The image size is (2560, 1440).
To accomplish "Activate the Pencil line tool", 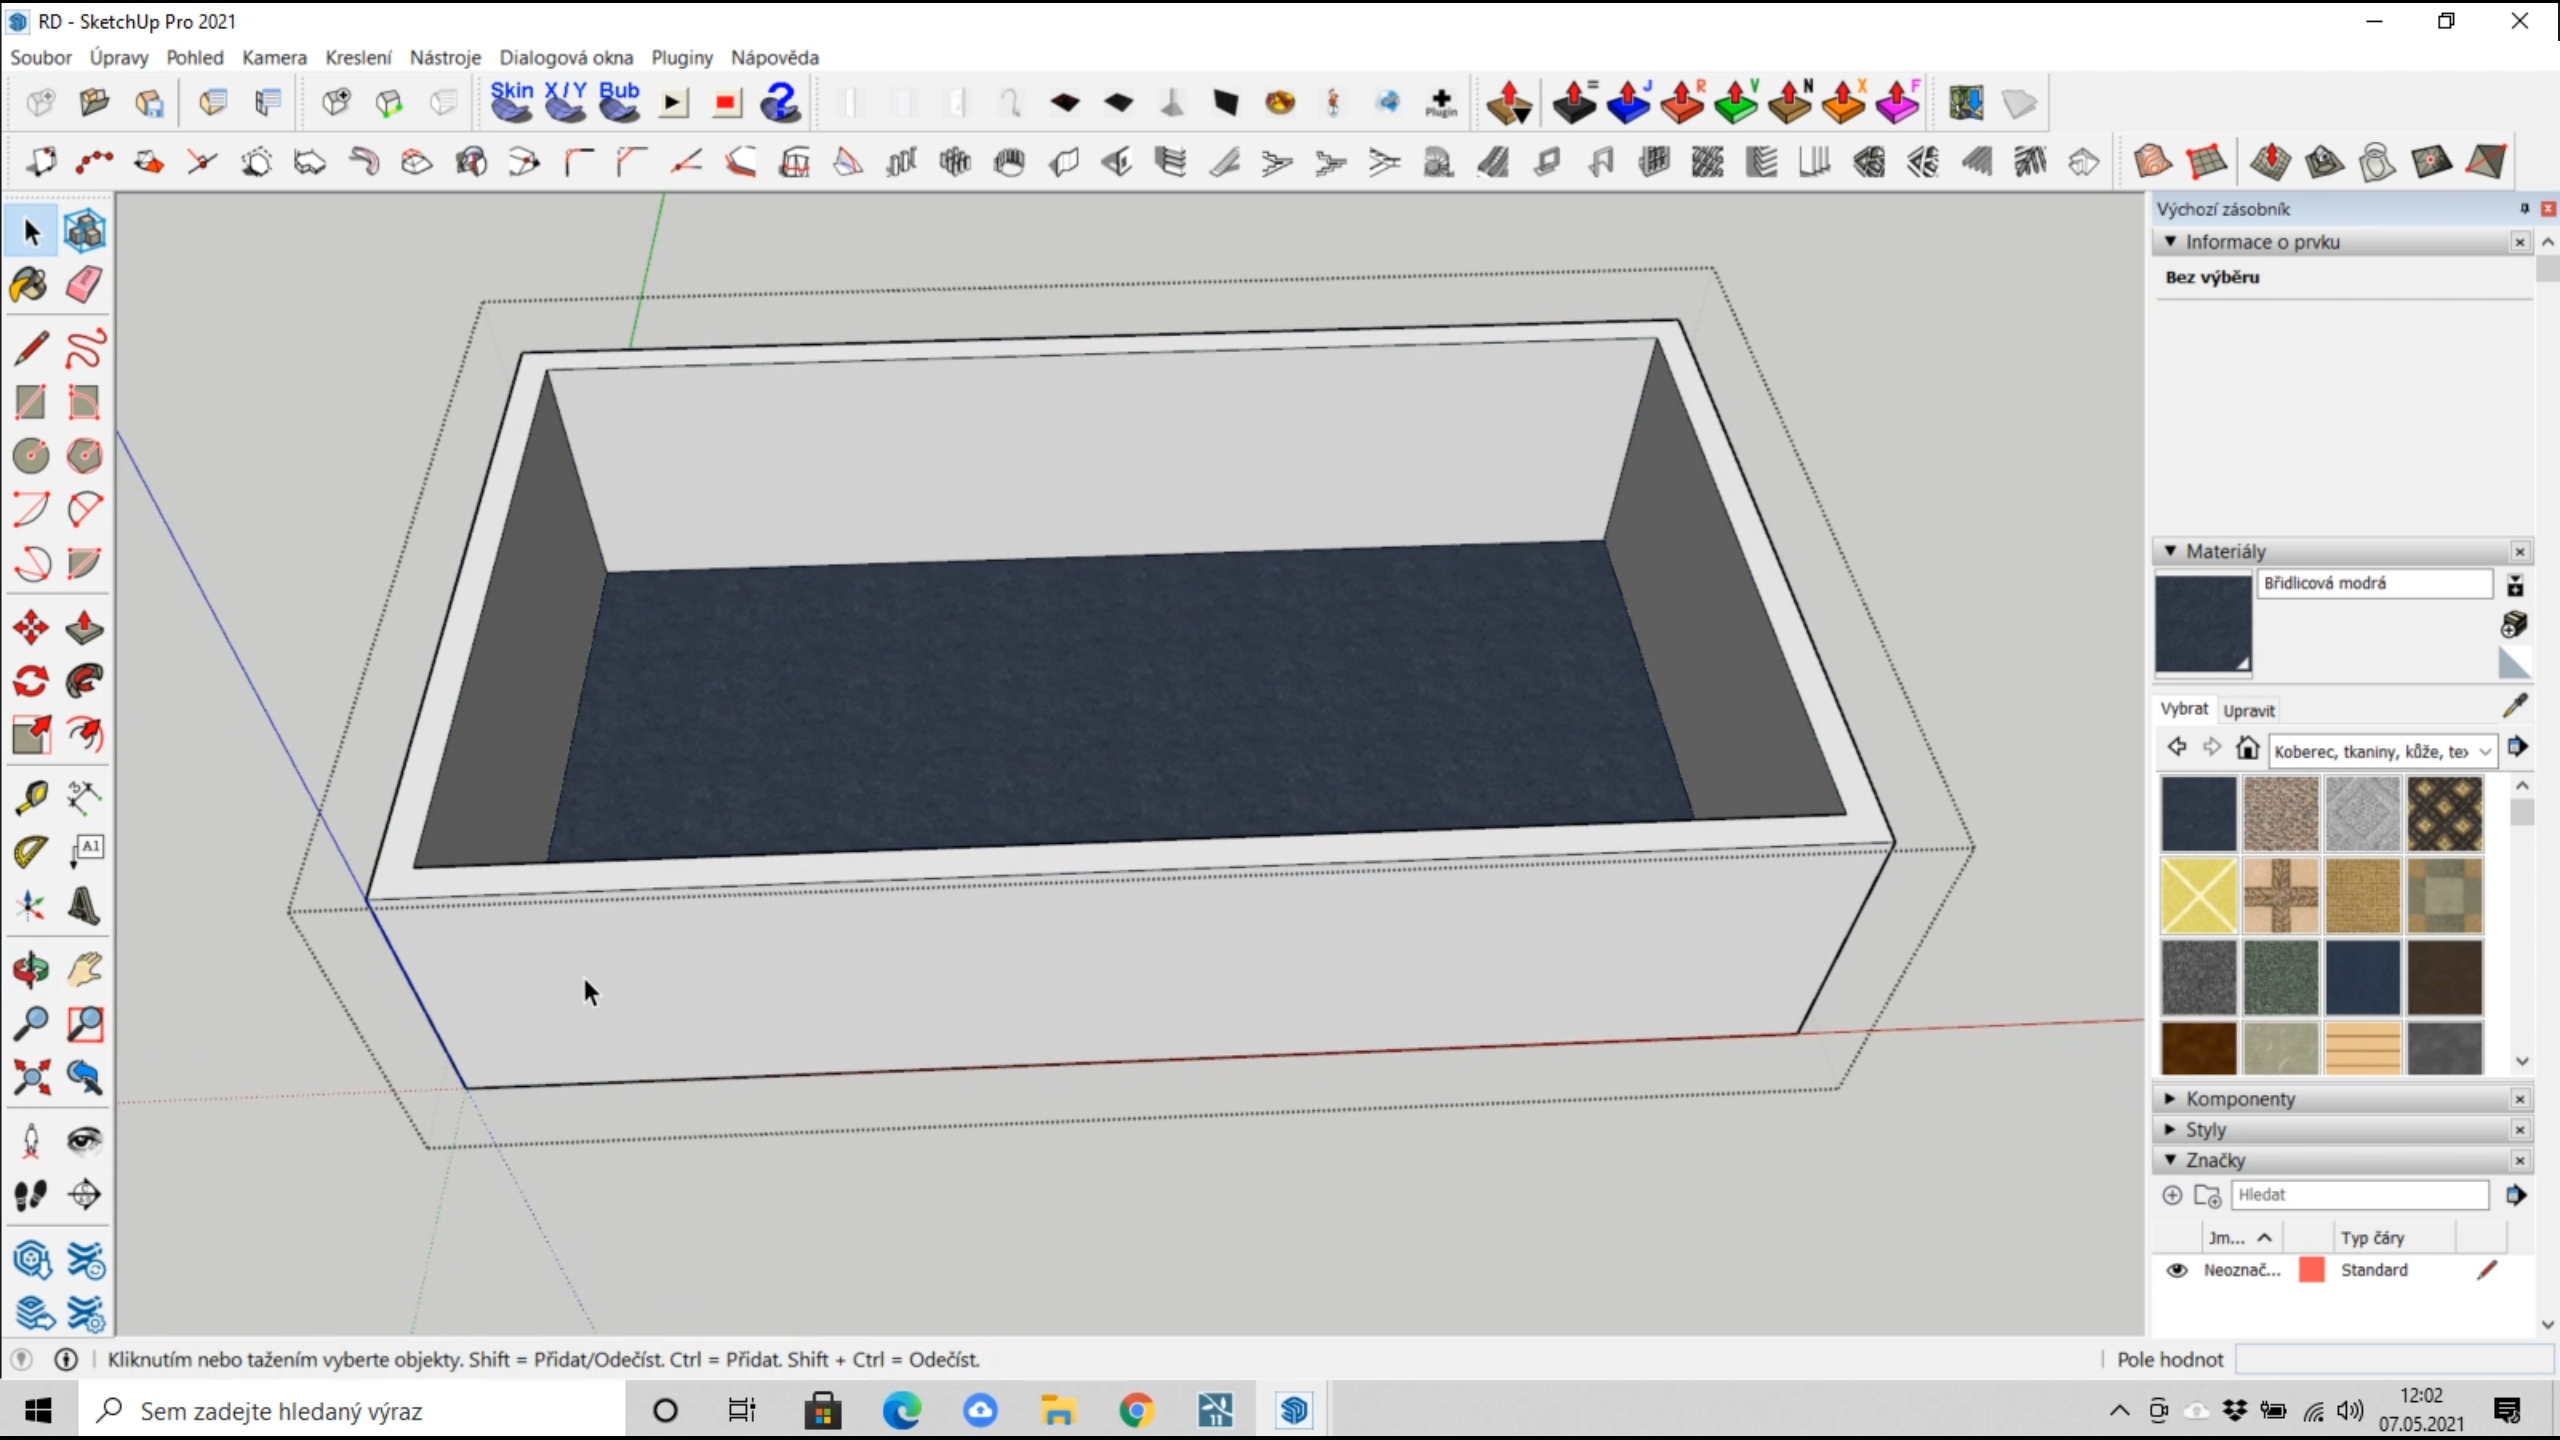I will (x=30, y=348).
